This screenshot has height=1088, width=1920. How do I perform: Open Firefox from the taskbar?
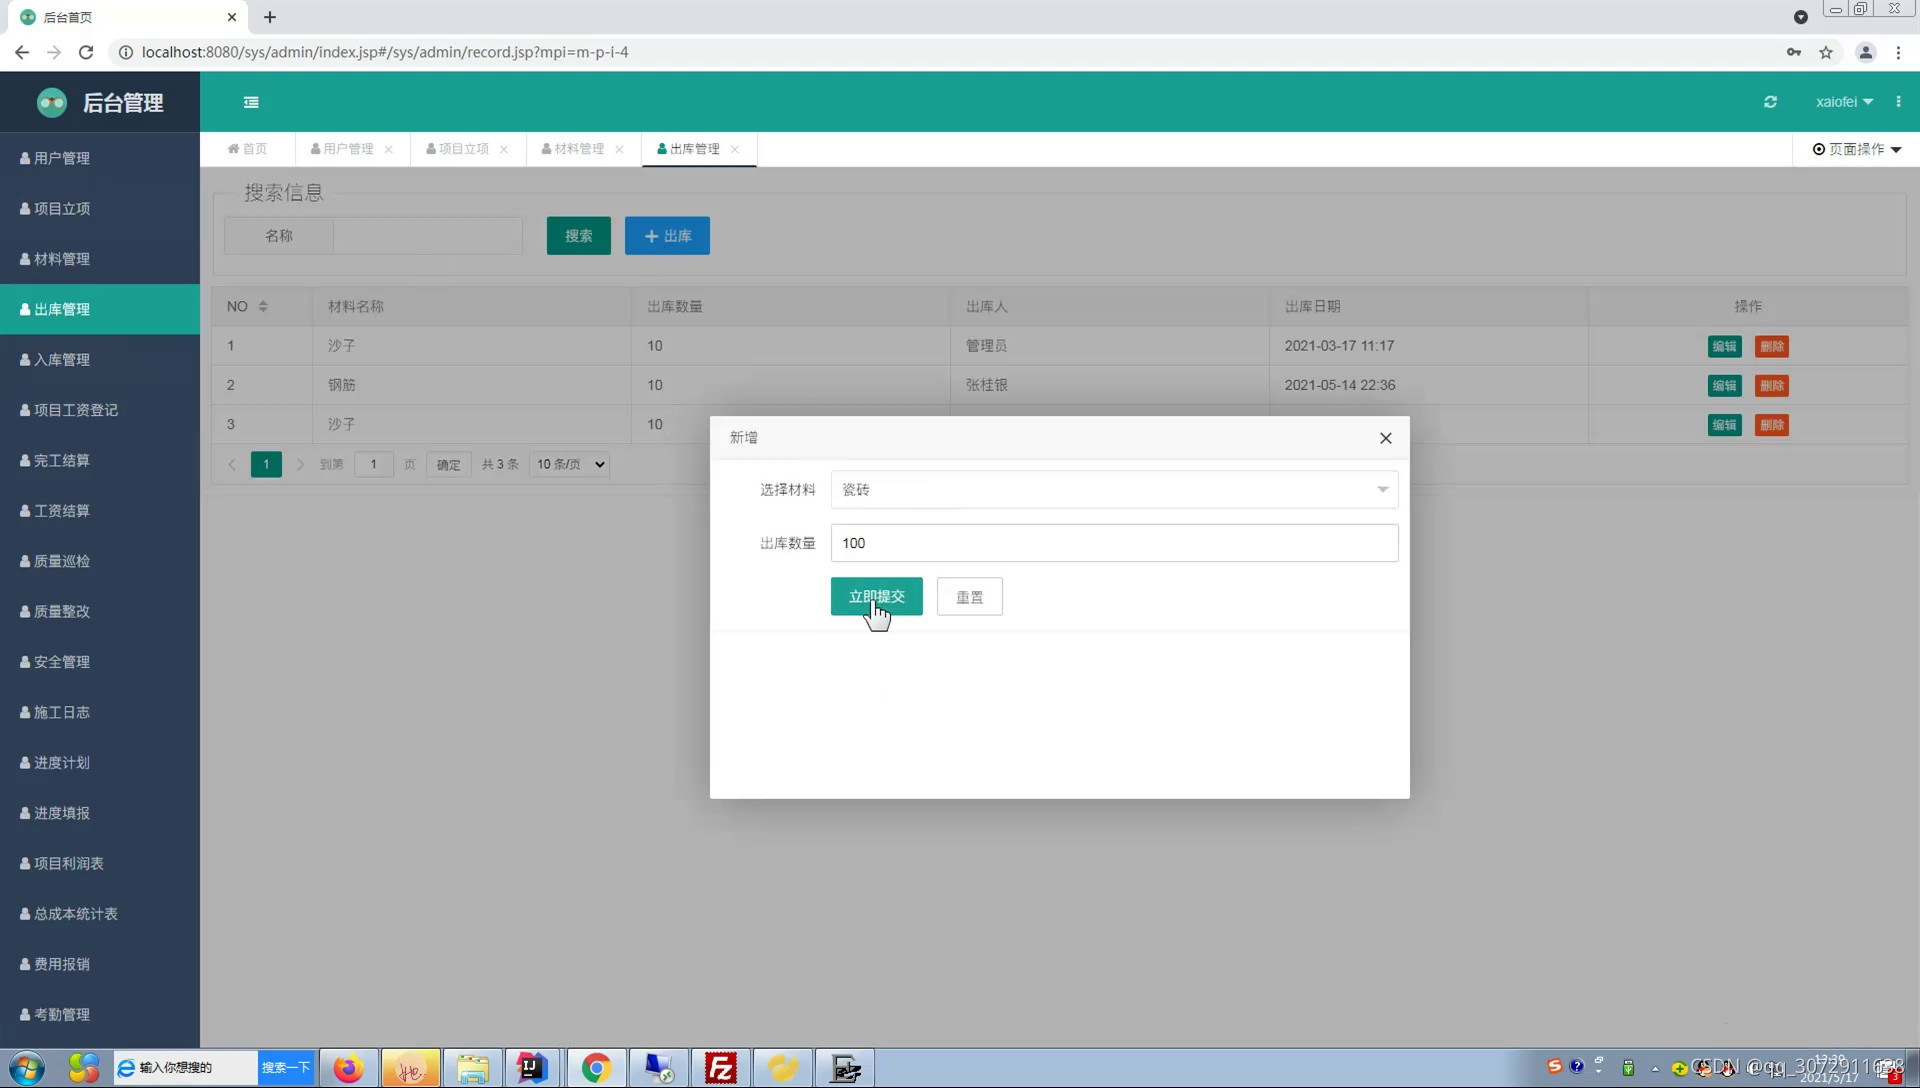(x=348, y=1068)
